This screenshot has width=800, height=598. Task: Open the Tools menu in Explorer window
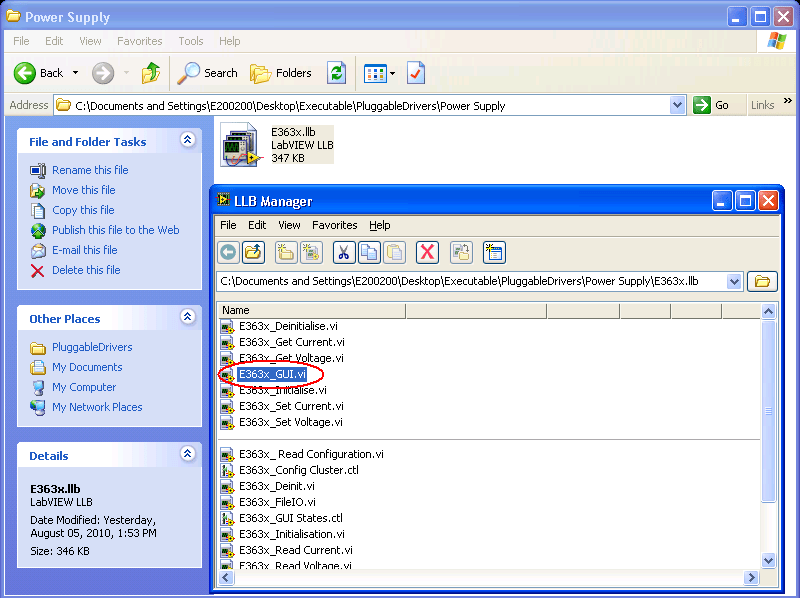(191, 41)
